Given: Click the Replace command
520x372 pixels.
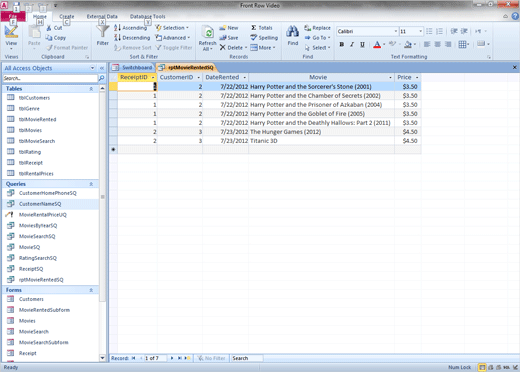Looking at the screenshot, I should coord(317,28).
